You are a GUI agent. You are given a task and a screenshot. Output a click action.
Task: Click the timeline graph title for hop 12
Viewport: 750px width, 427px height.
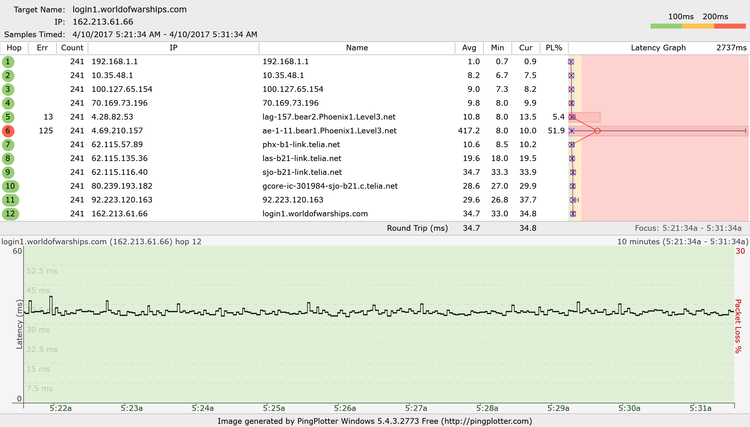[x=101, y=241]
